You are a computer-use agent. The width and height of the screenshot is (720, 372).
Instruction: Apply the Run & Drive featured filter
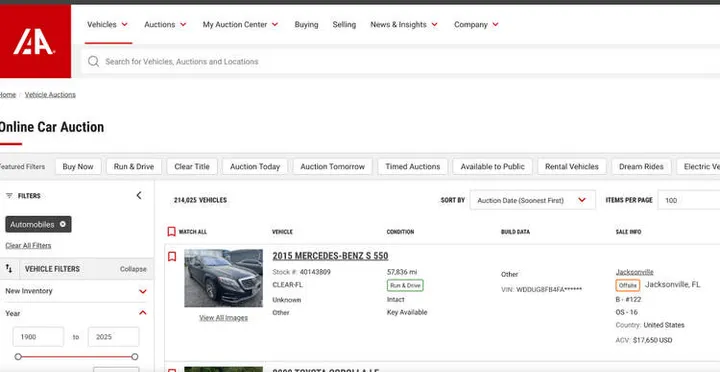[134, 167]
